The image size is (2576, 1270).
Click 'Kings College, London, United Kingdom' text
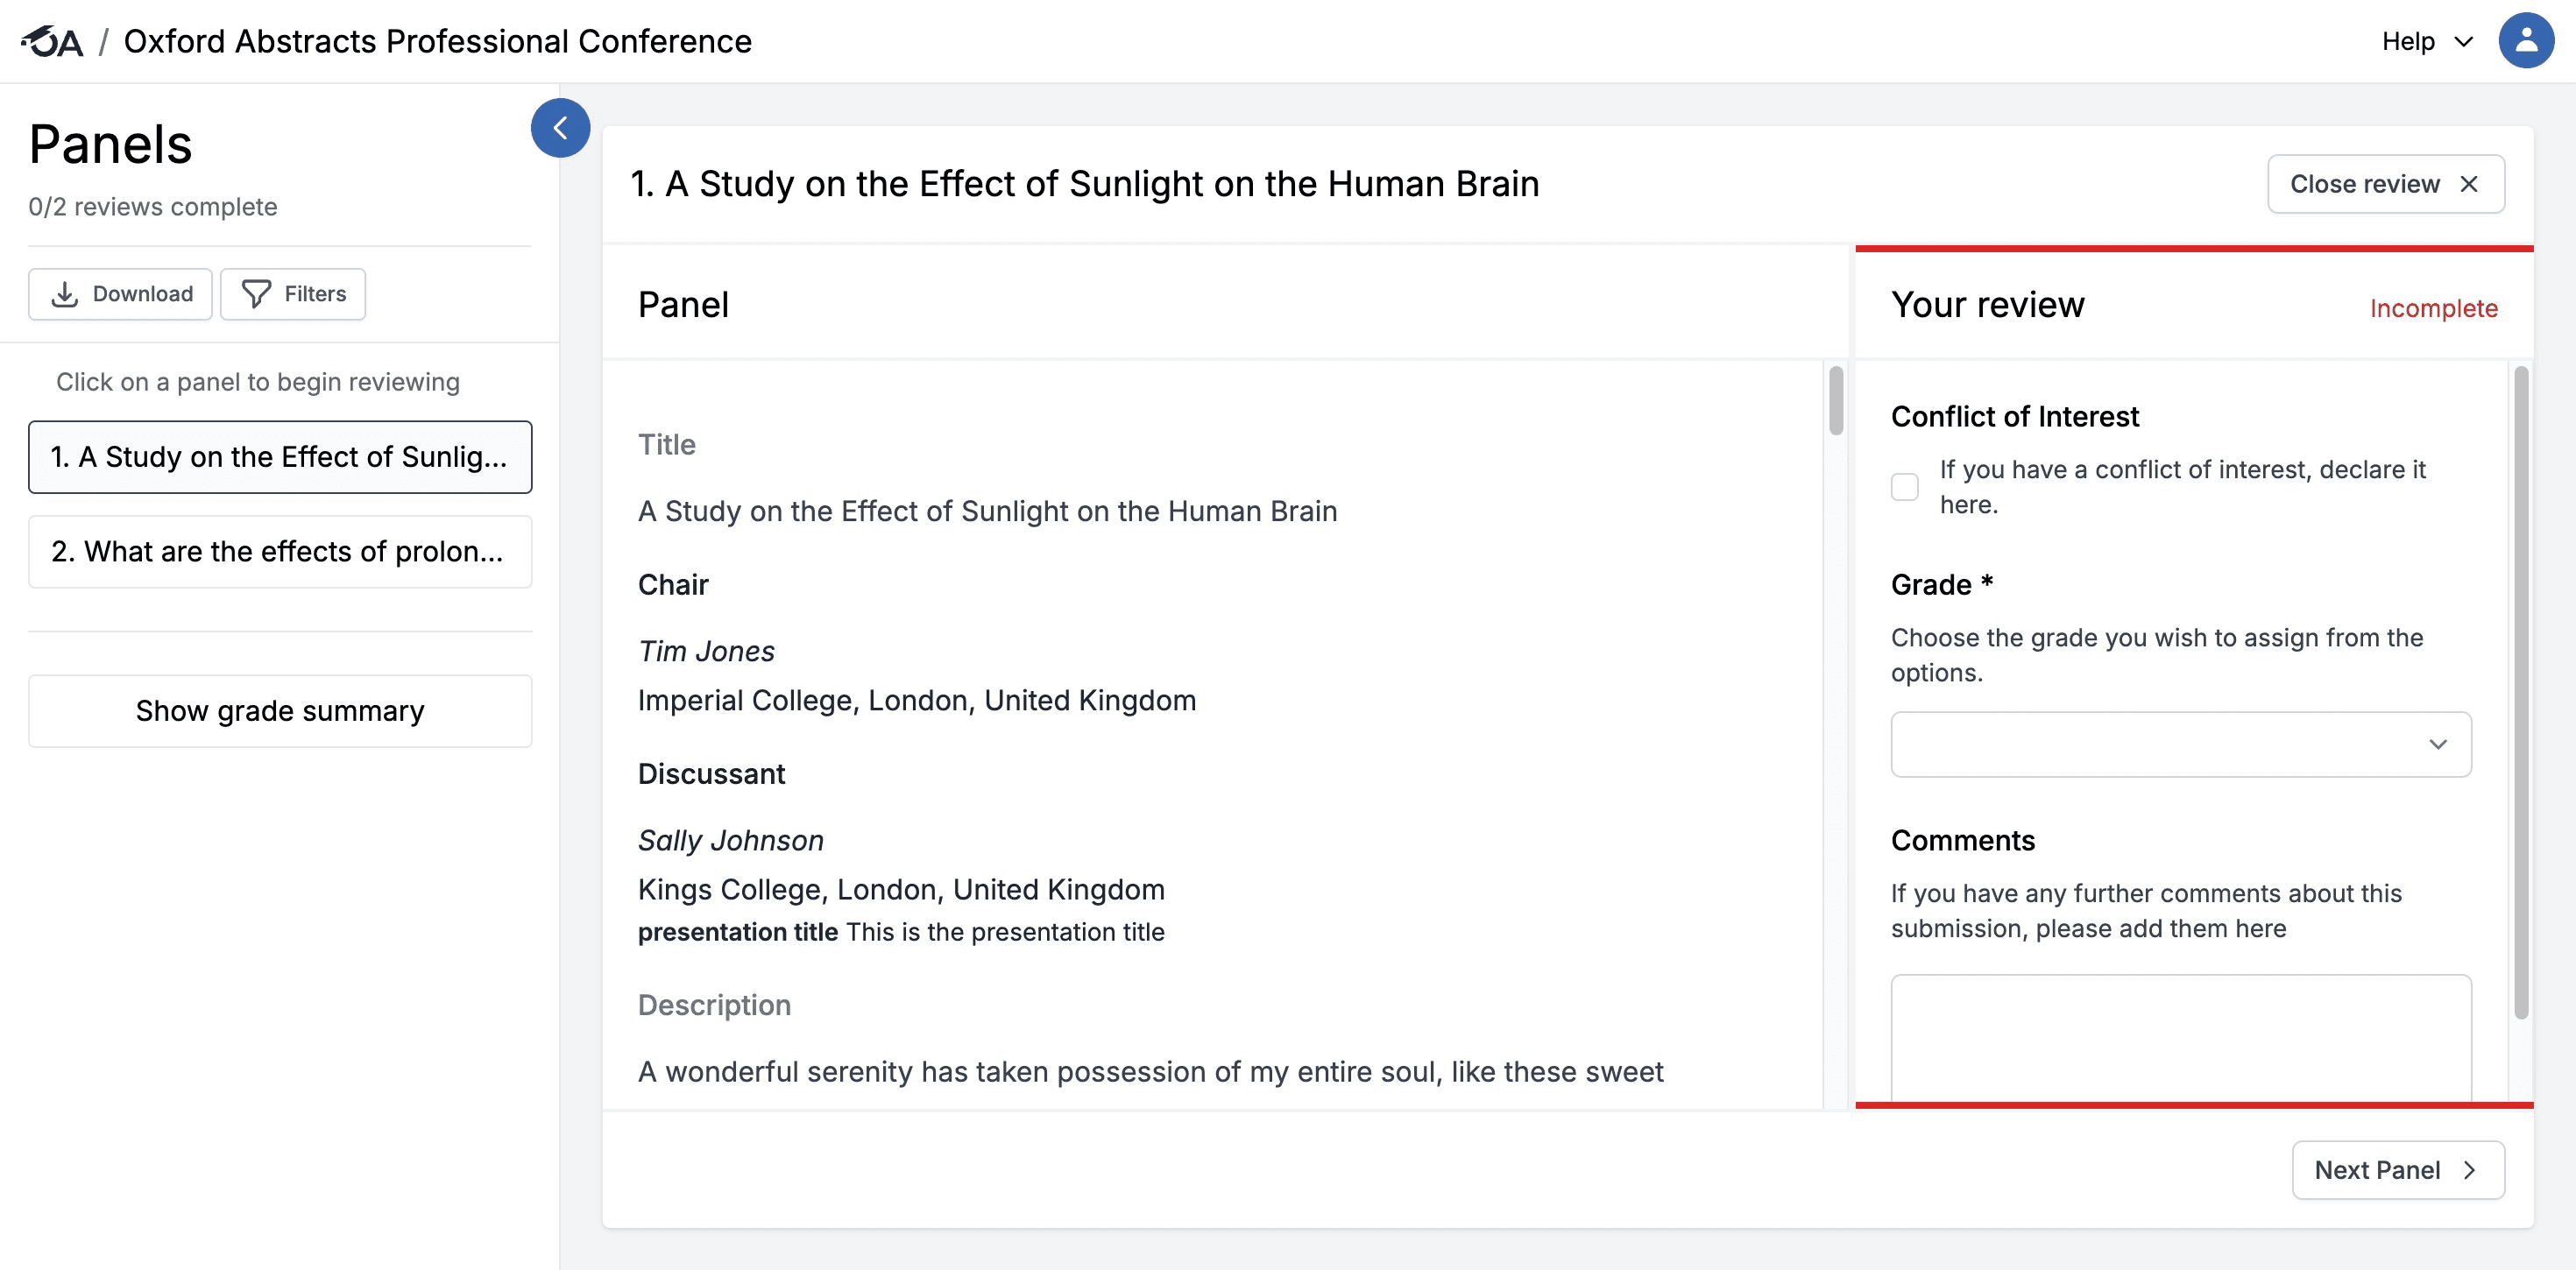[x=901, y=889]
